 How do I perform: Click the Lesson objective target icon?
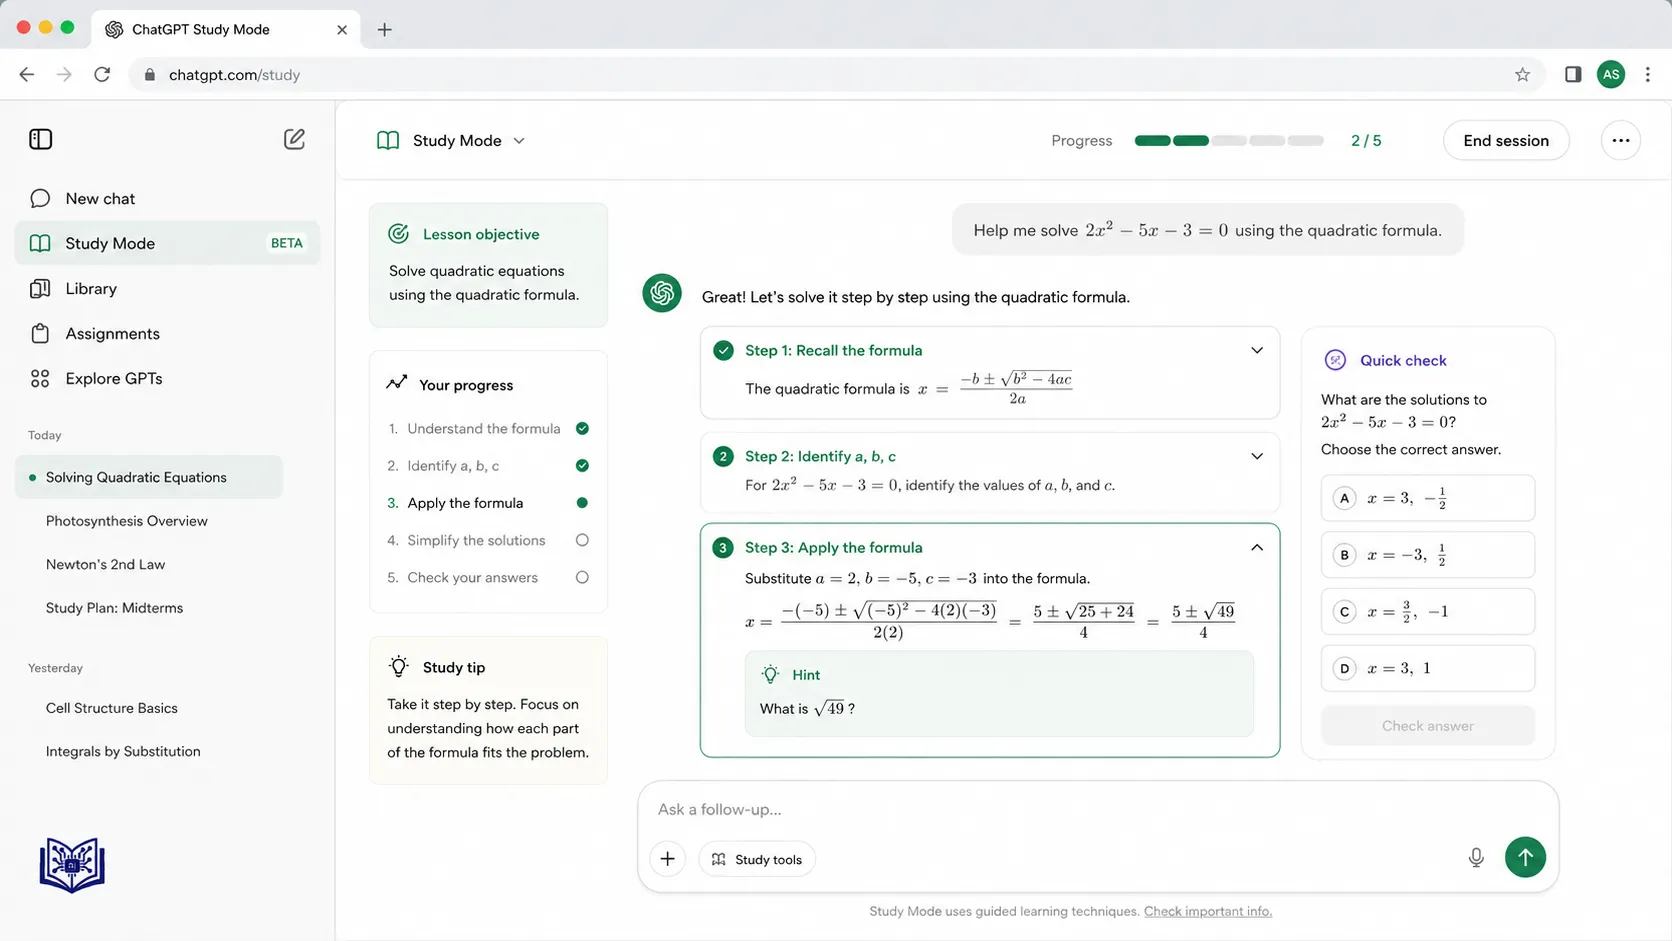pos(398,233)
